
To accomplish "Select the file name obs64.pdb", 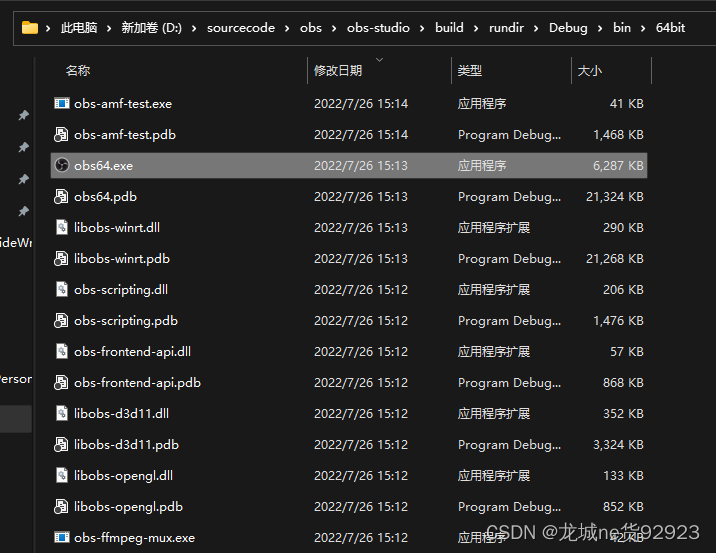I will coord(105,196).
